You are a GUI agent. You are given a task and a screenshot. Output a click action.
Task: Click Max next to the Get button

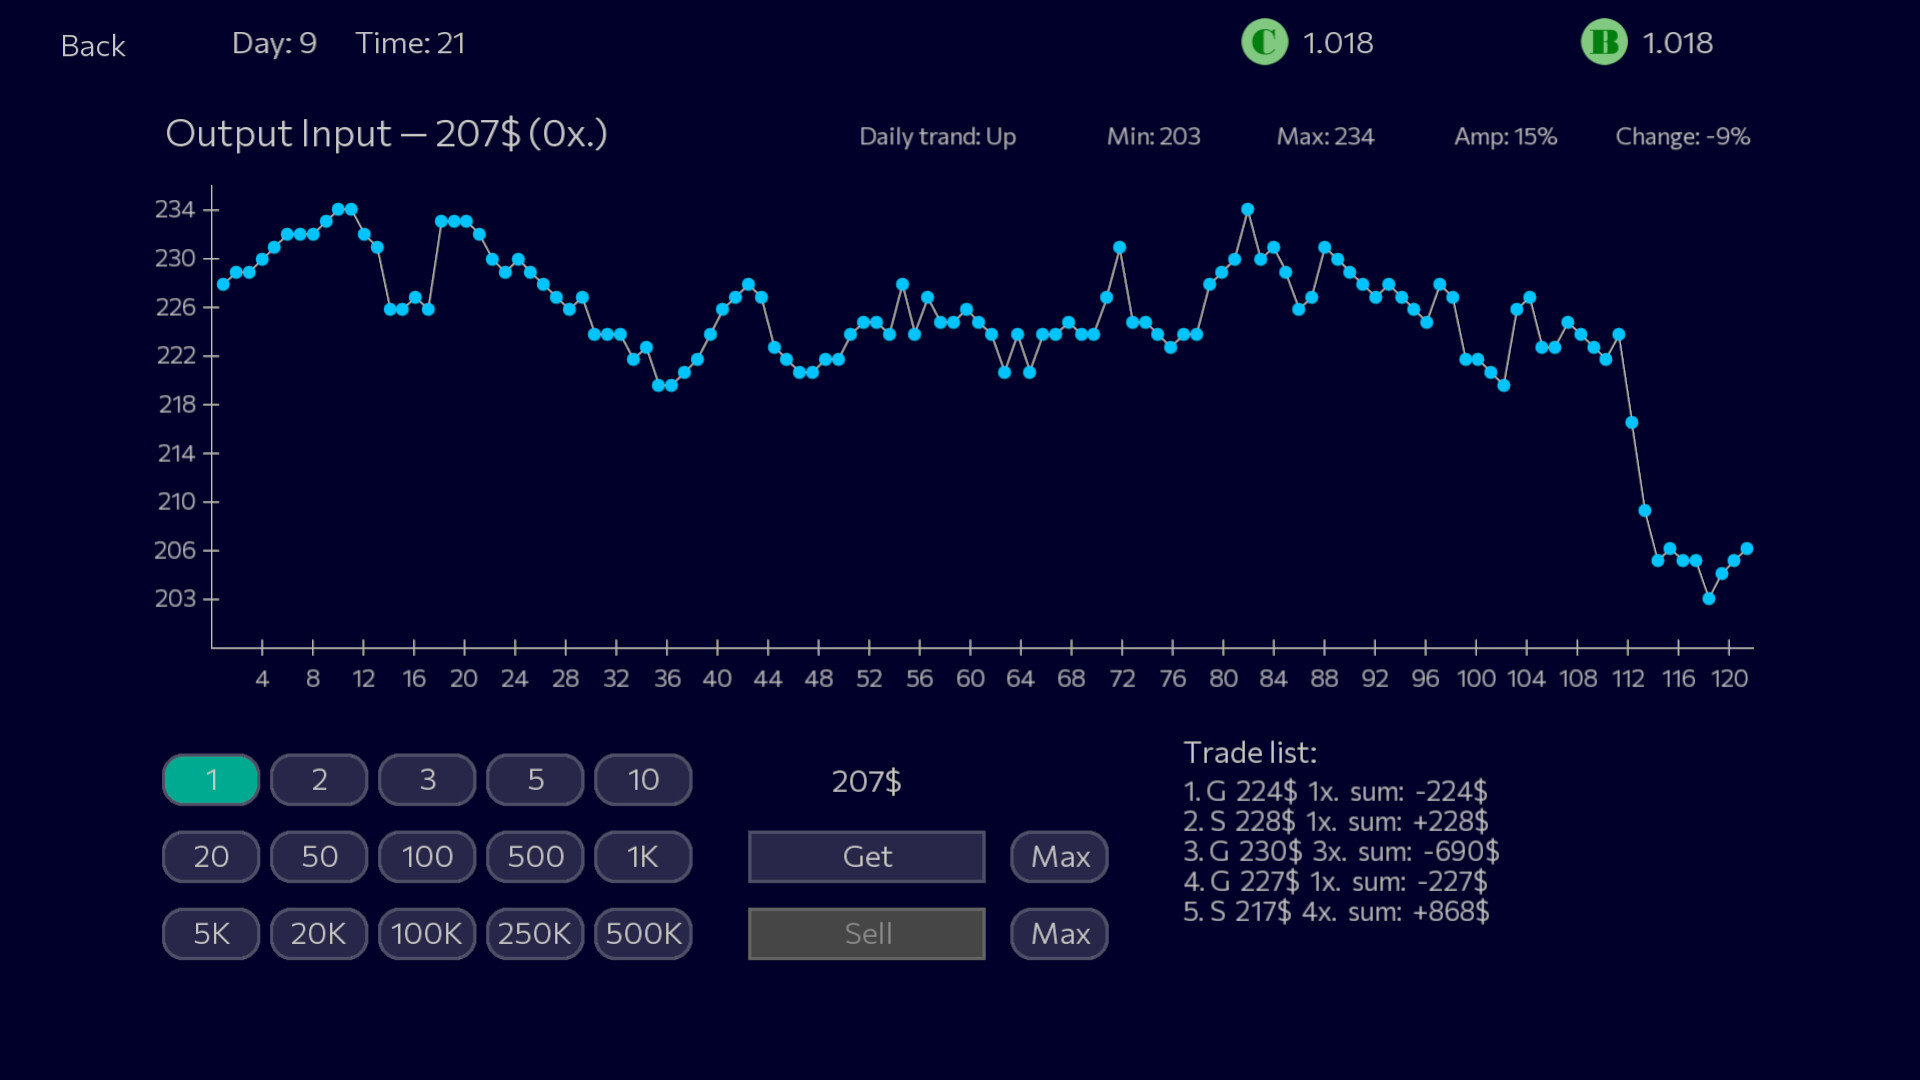1058,856
